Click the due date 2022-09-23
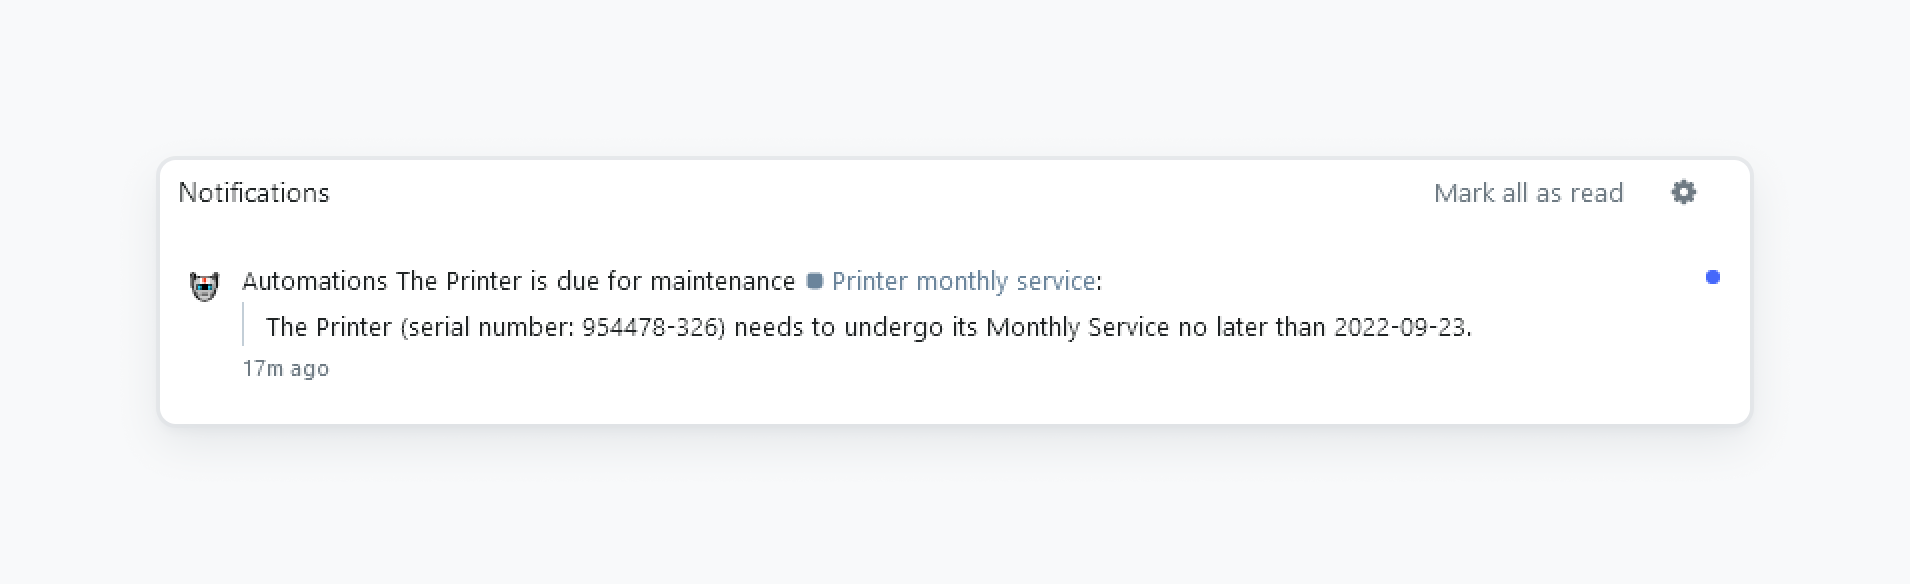1910x584 pixels. (1399, 327)
